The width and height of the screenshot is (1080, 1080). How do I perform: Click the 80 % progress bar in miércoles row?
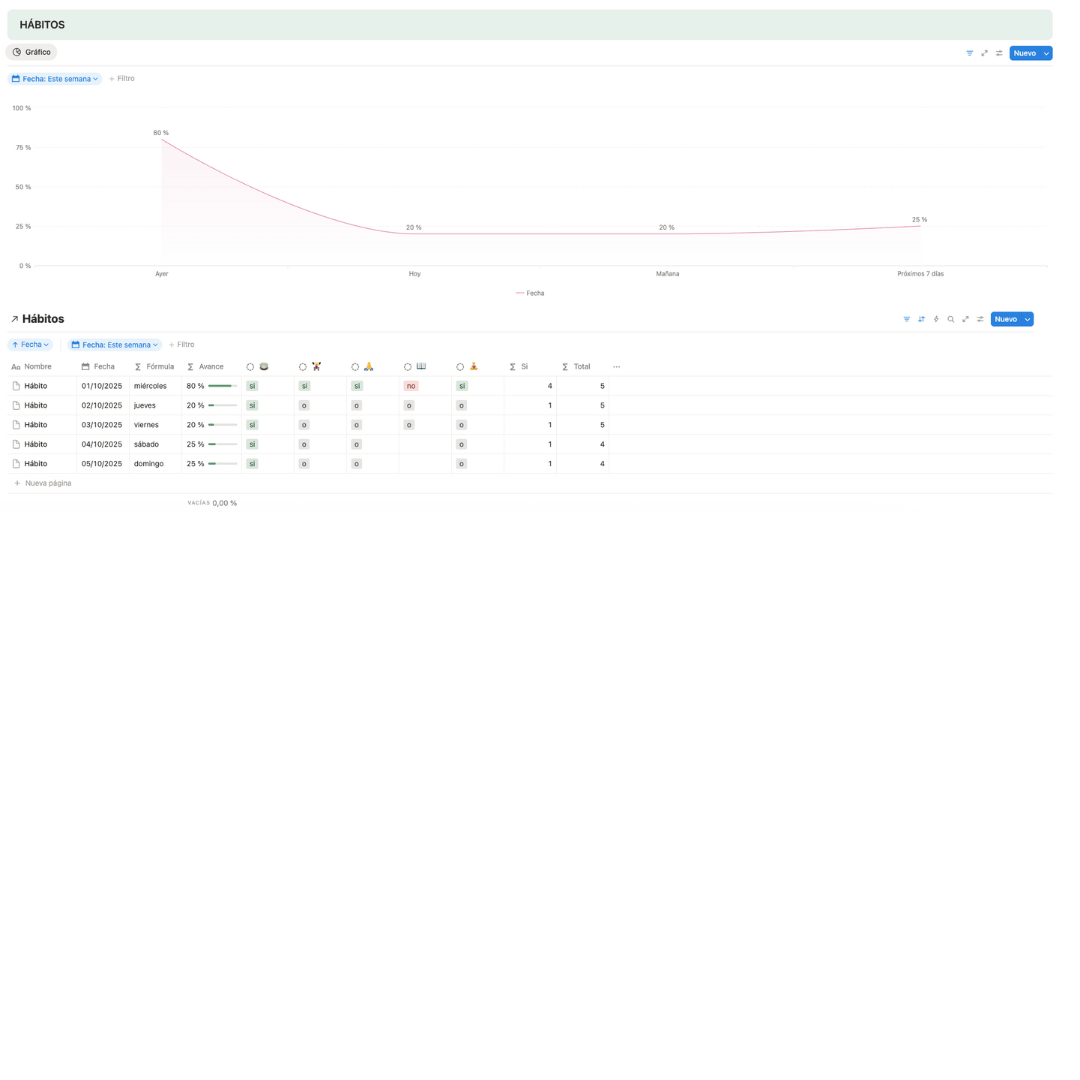(222, 386)
